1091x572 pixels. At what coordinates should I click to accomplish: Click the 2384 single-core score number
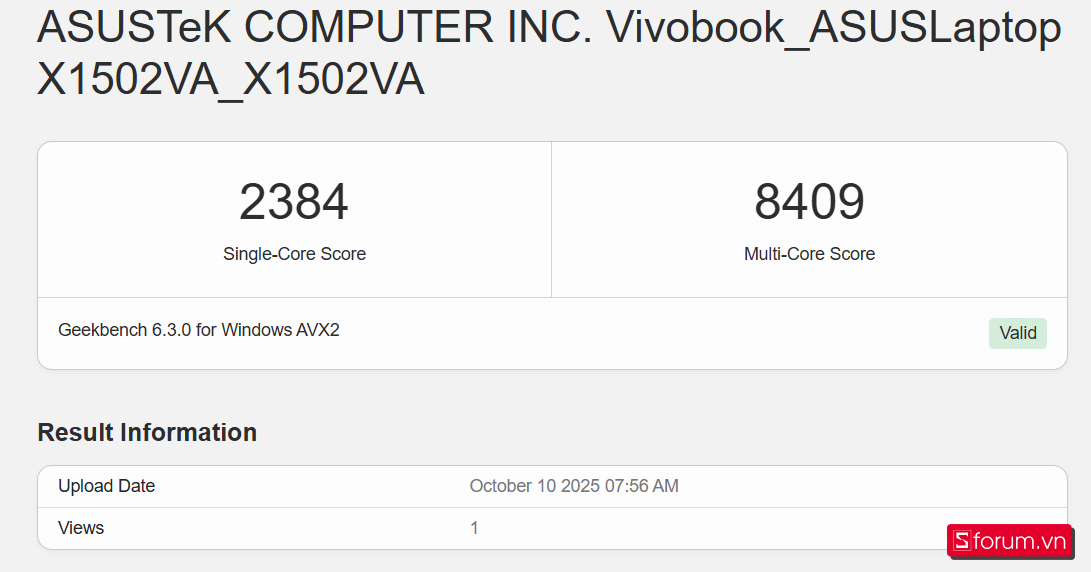click(294, 202)
